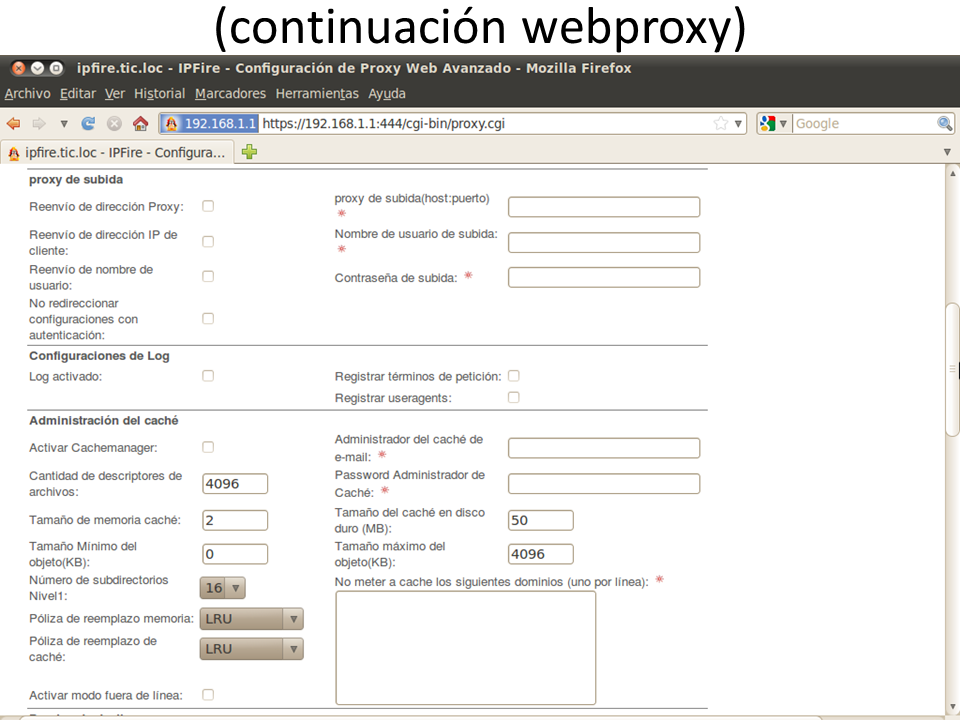960x720 pixels.
Task: Click the browser Back arrow button
Action: tap(14, 124)
